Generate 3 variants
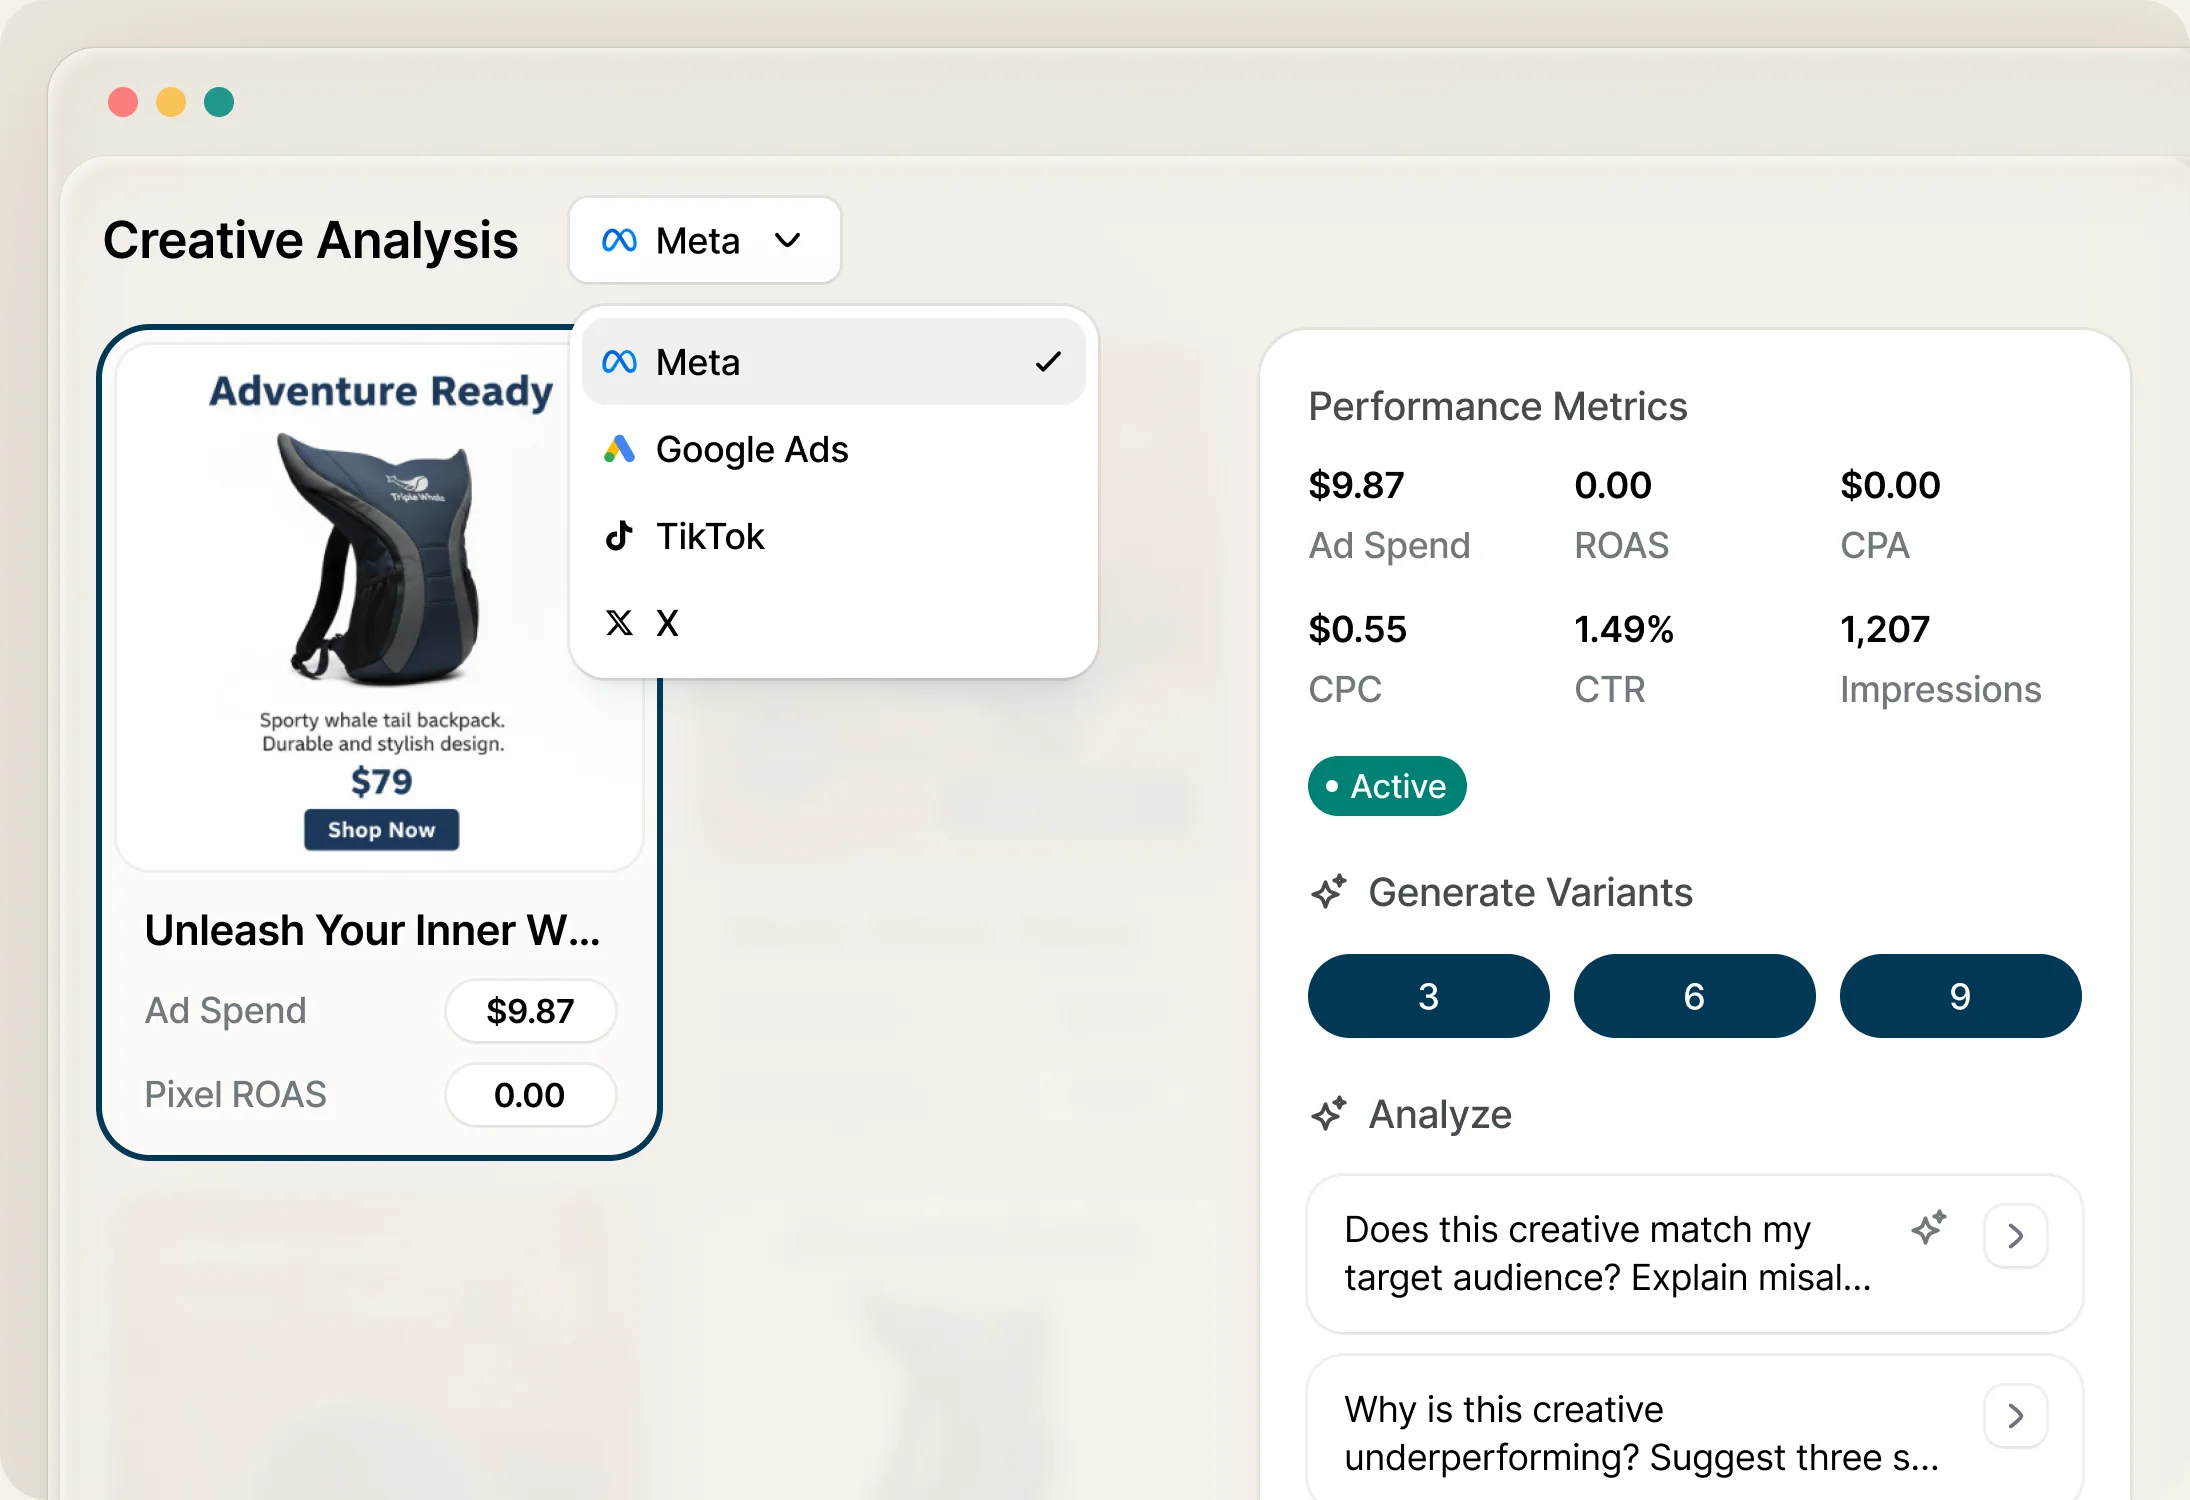 1428,996
